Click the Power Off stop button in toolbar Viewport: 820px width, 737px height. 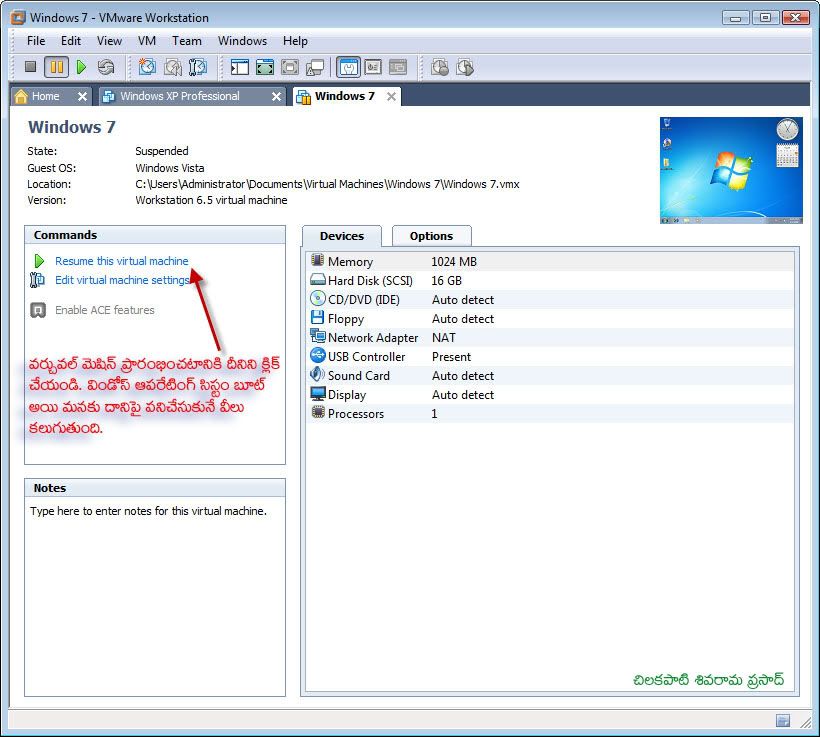click(30, 67)
